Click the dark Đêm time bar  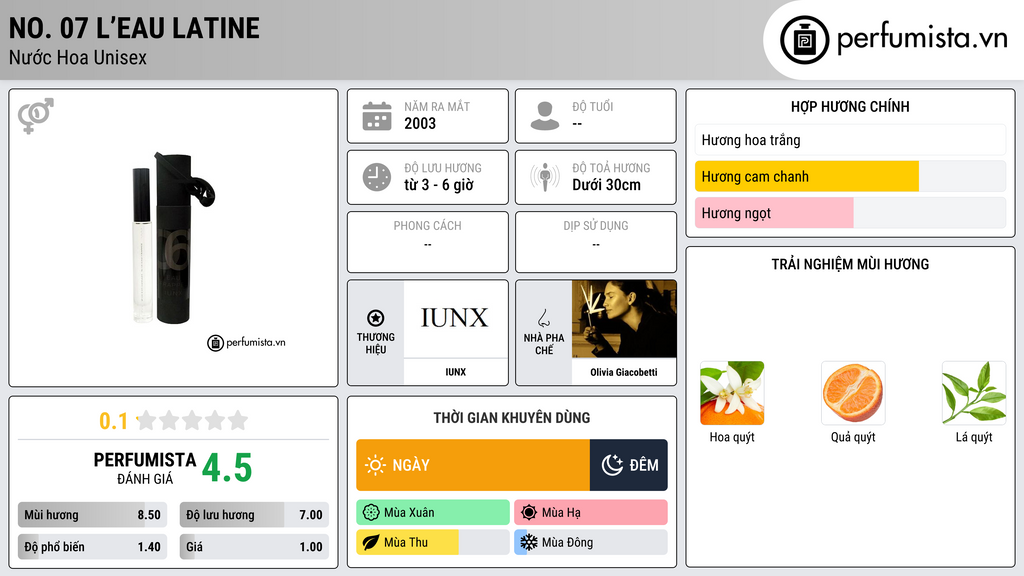click(629, 465)
